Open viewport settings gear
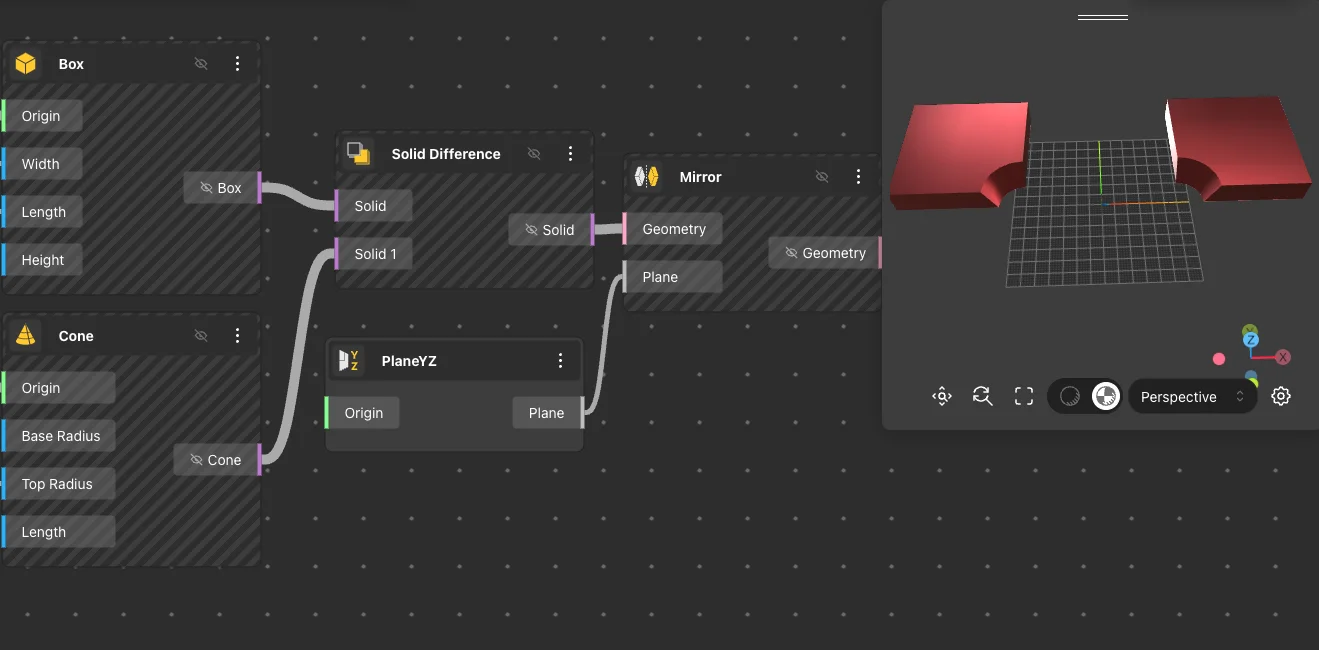Screen dimensions: 1319x650 click(x=1280, y=397)
